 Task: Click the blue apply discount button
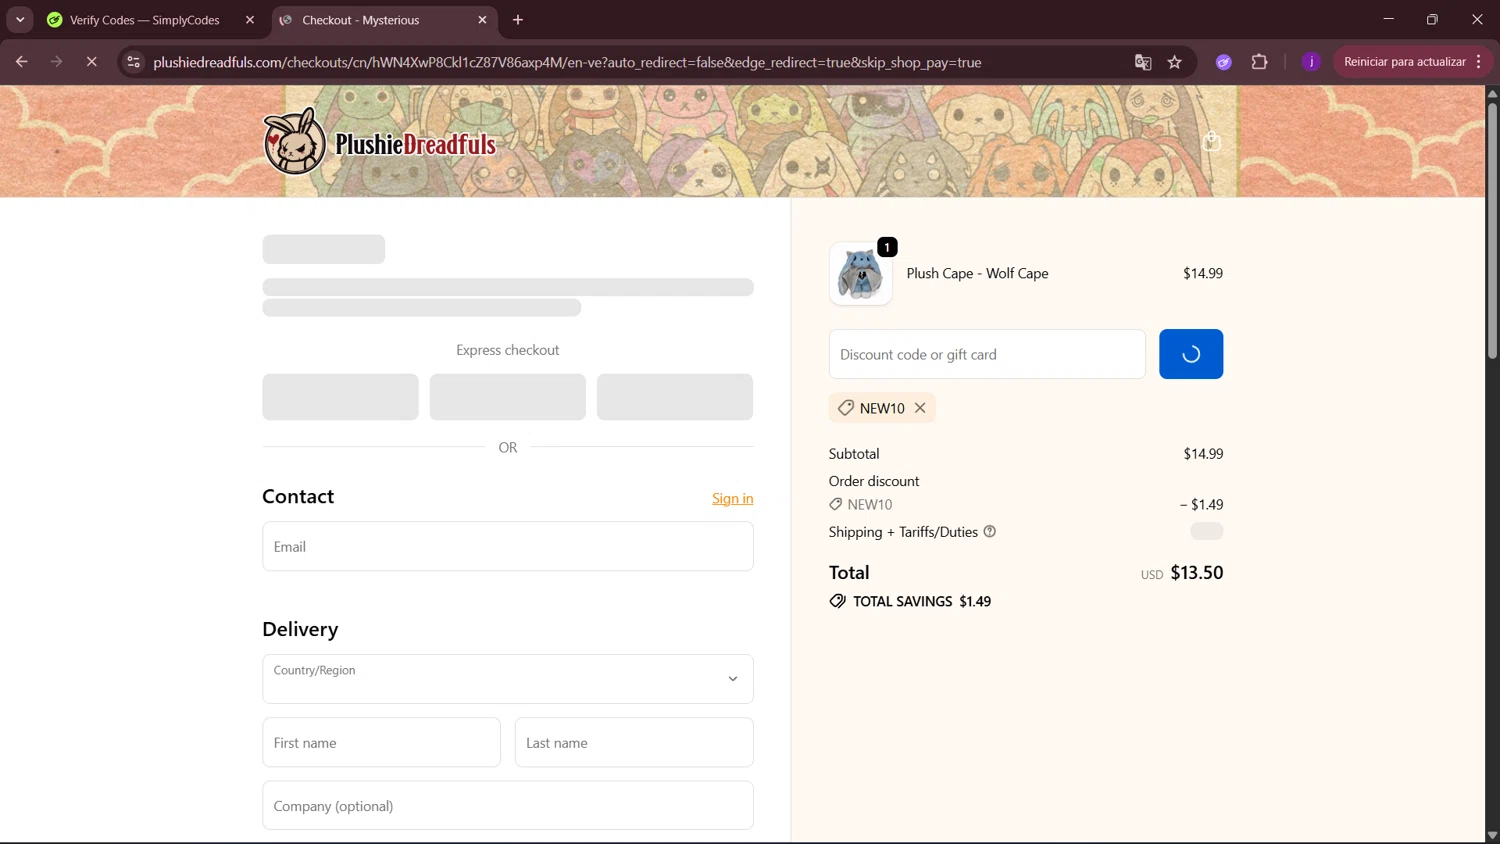pos(1191,354)
